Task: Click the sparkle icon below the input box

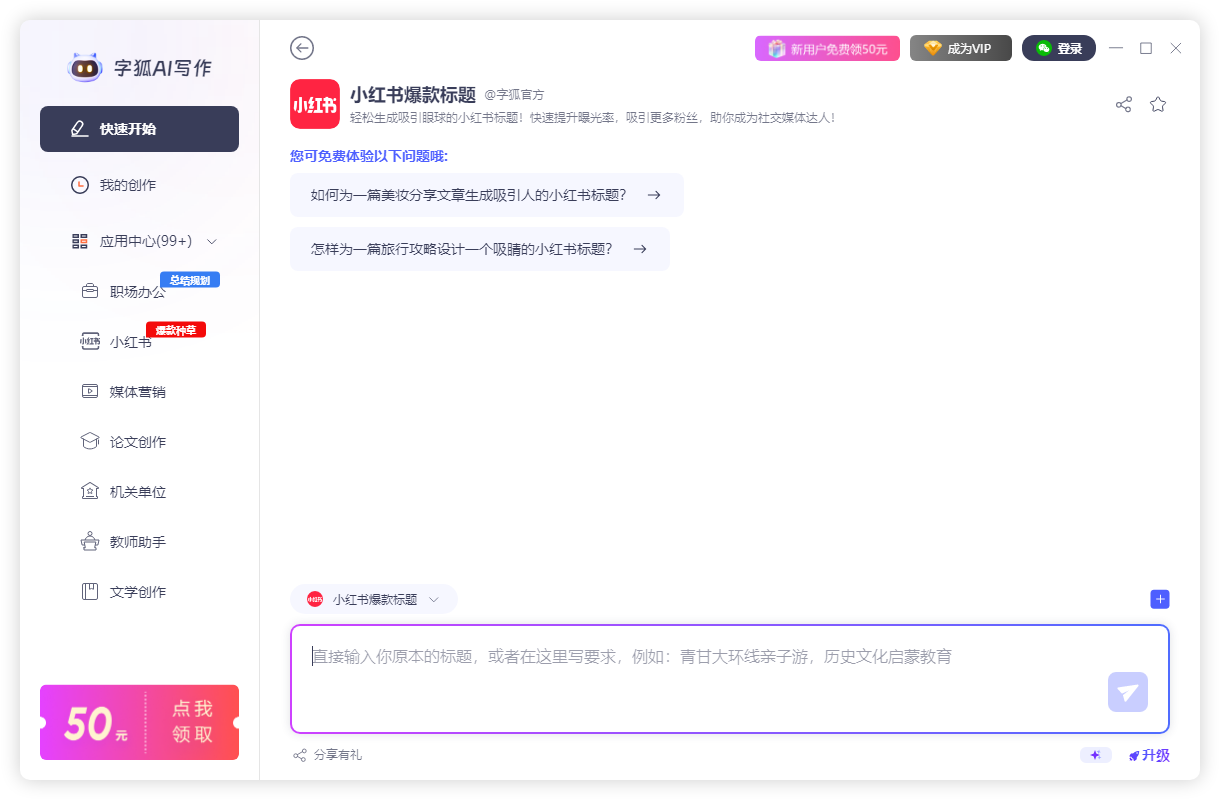Action: pyautogui.click(x=1095, y=755)
